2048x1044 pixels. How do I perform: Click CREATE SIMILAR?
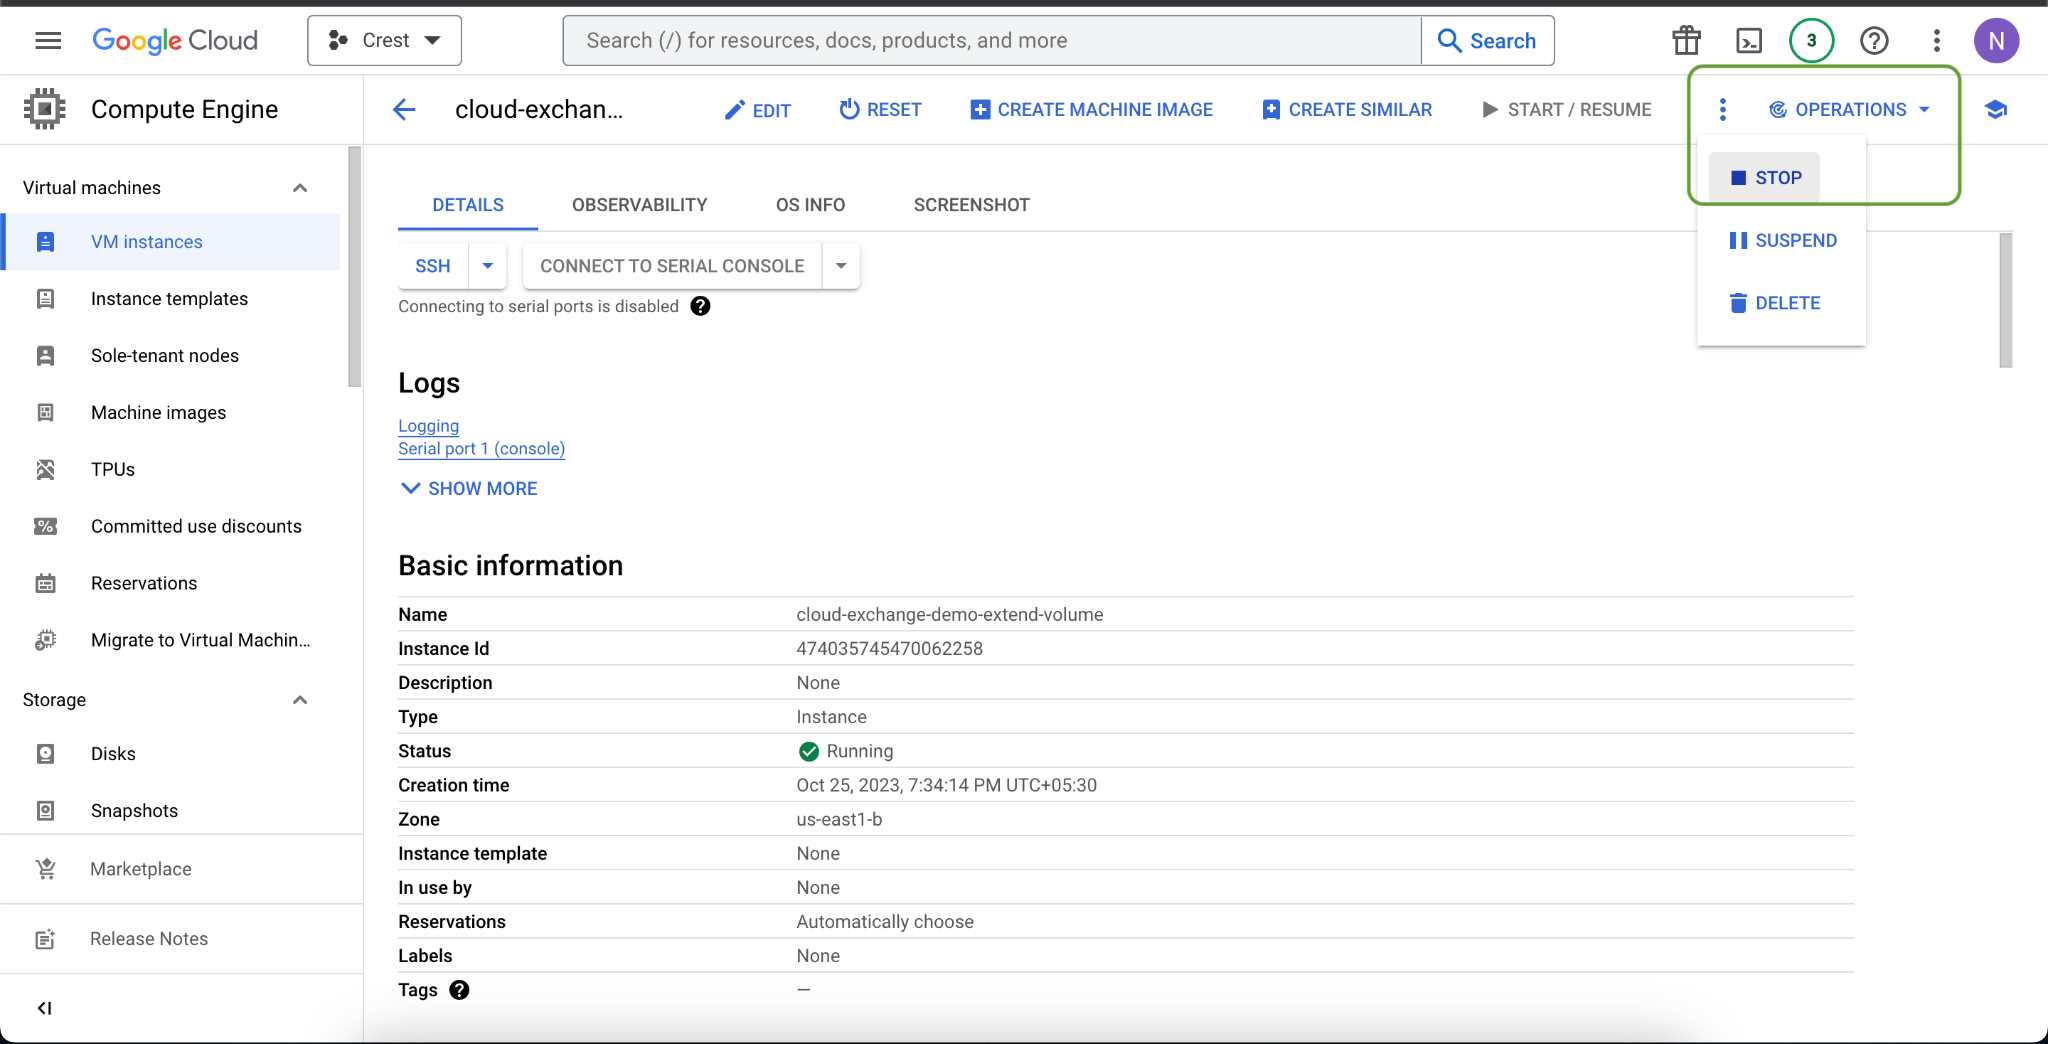coord(1346,110)
